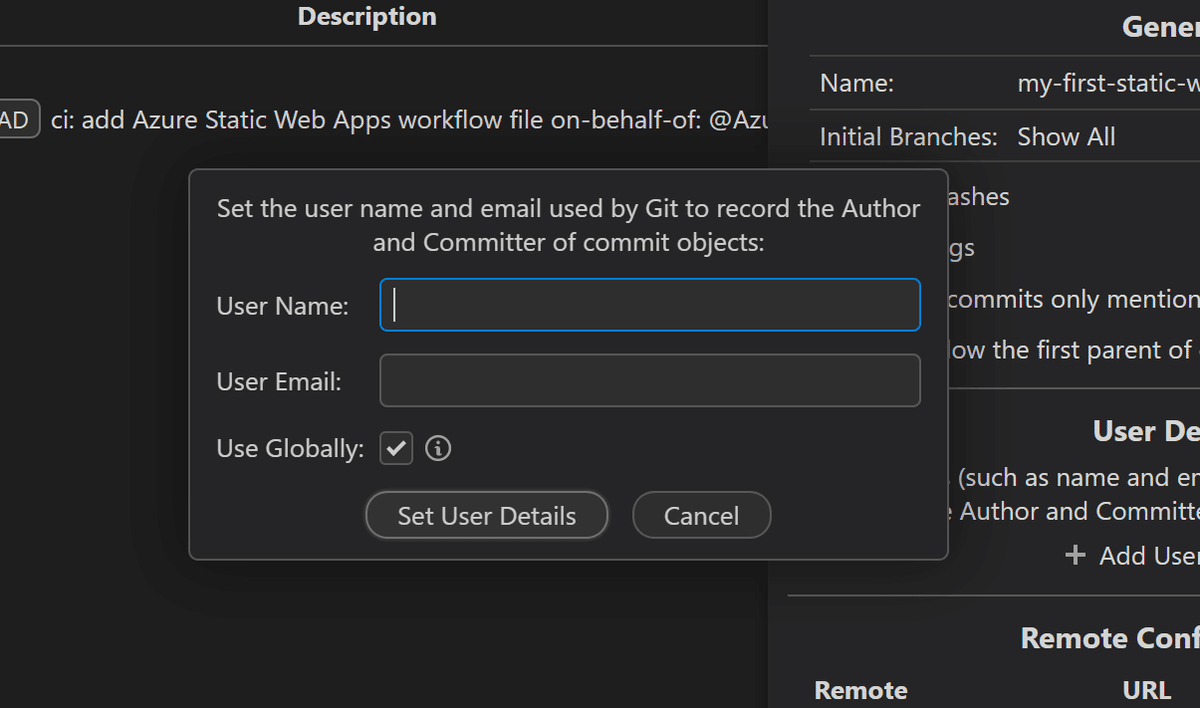The height and width of the screenshot is (708, 1200).
Task: Click the HEAD label on the commit
Action: point(17,120)
